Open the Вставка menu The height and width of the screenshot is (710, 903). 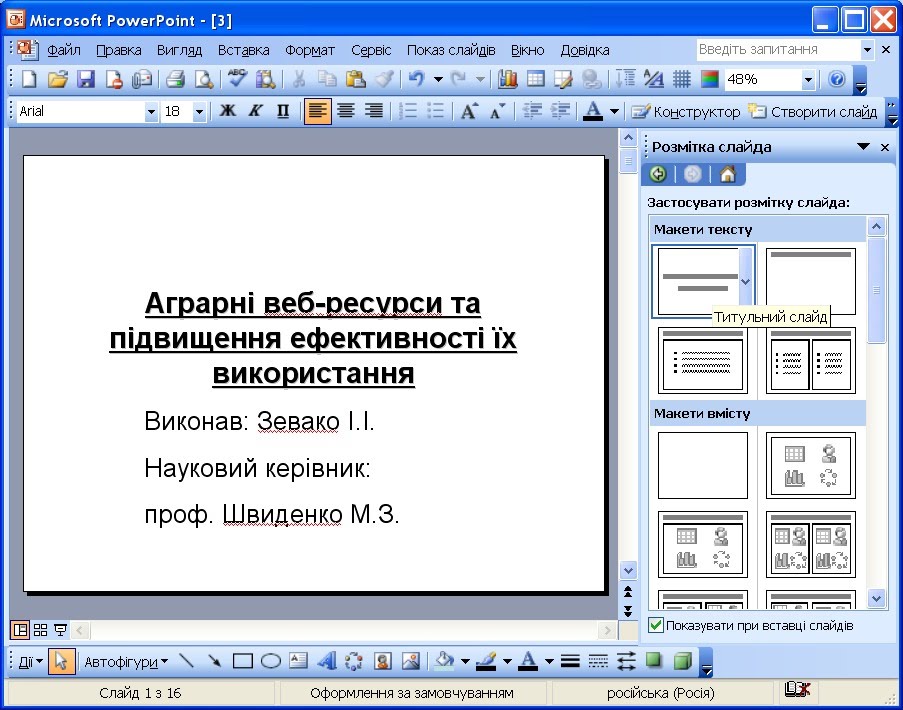point(244,50)
